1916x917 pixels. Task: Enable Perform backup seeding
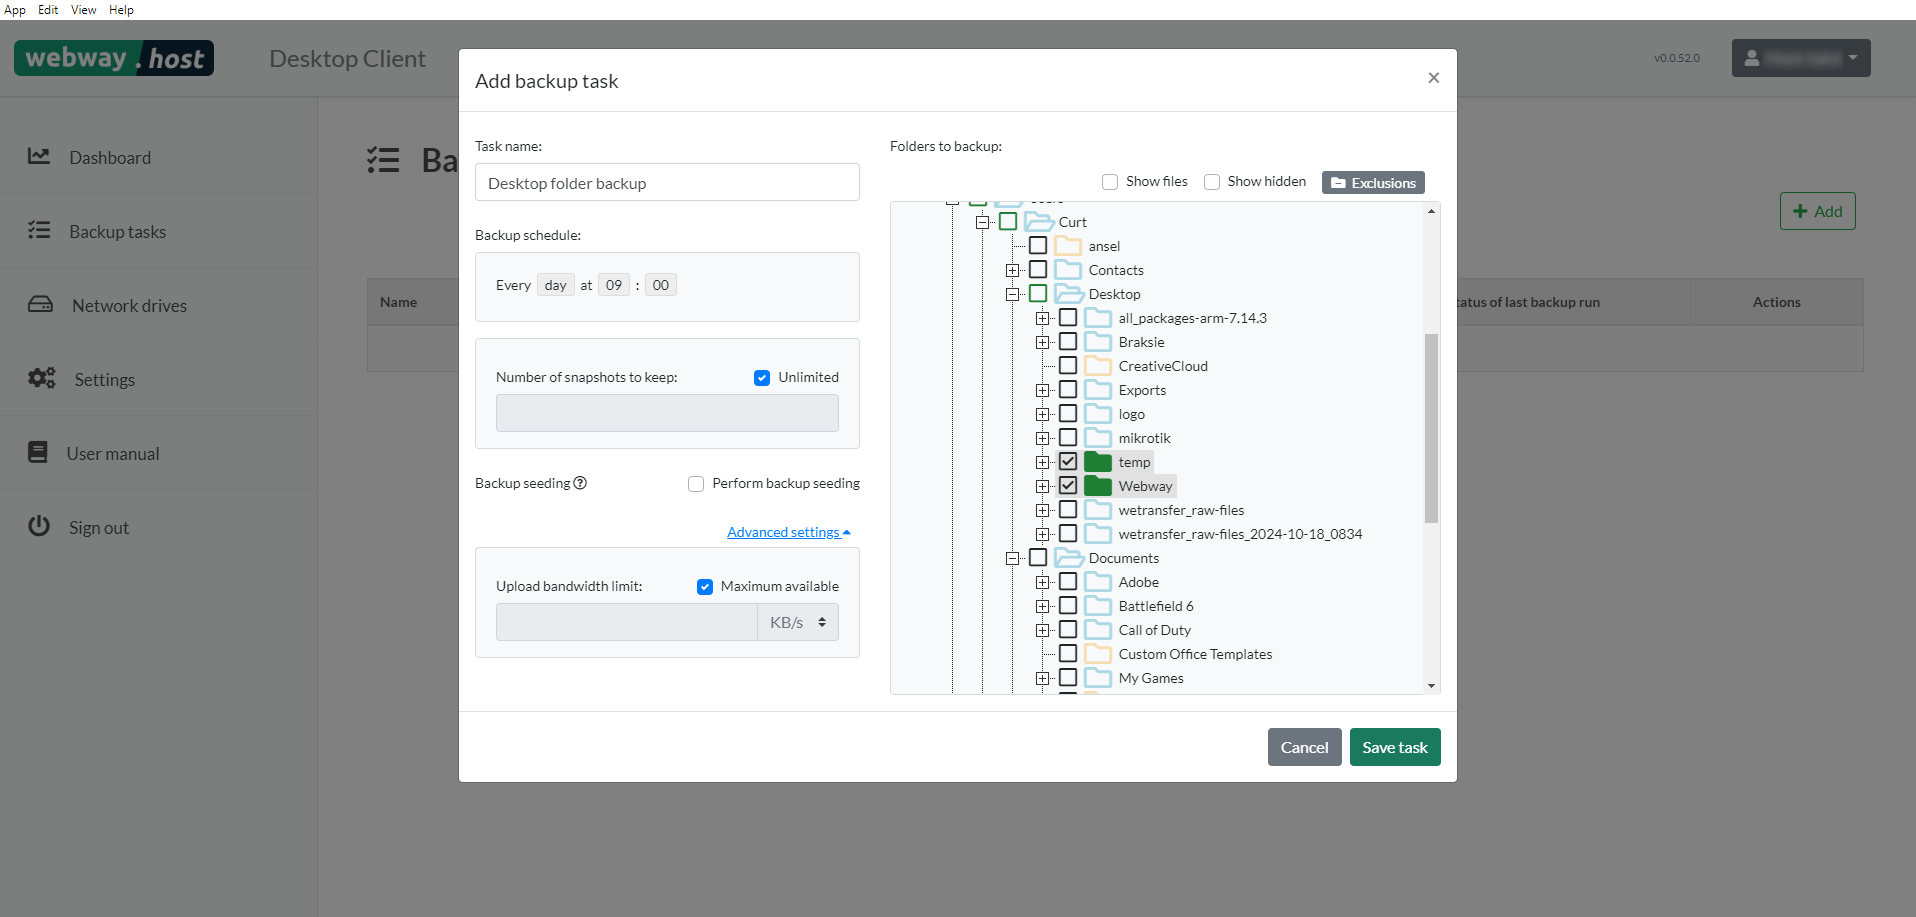tap(695, 483)
